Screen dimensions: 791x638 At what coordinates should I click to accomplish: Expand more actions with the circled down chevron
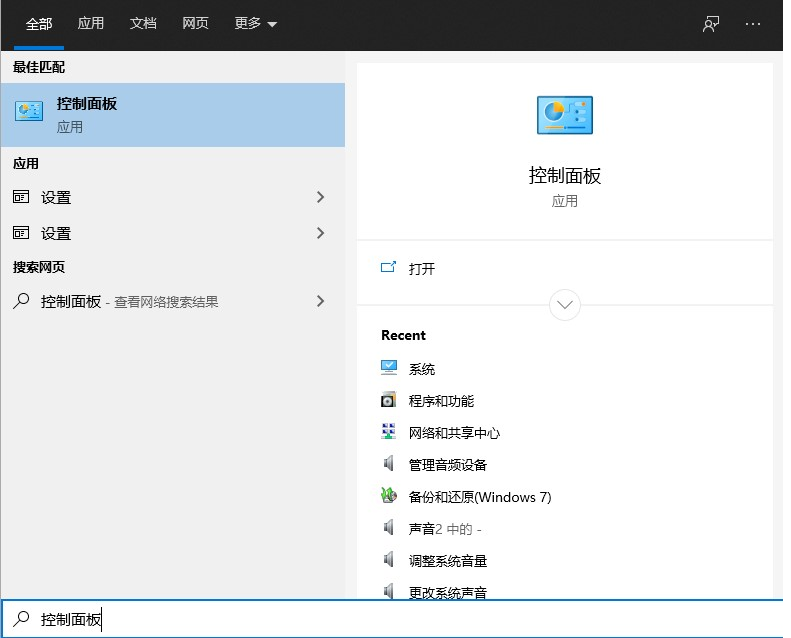(565, 304)
